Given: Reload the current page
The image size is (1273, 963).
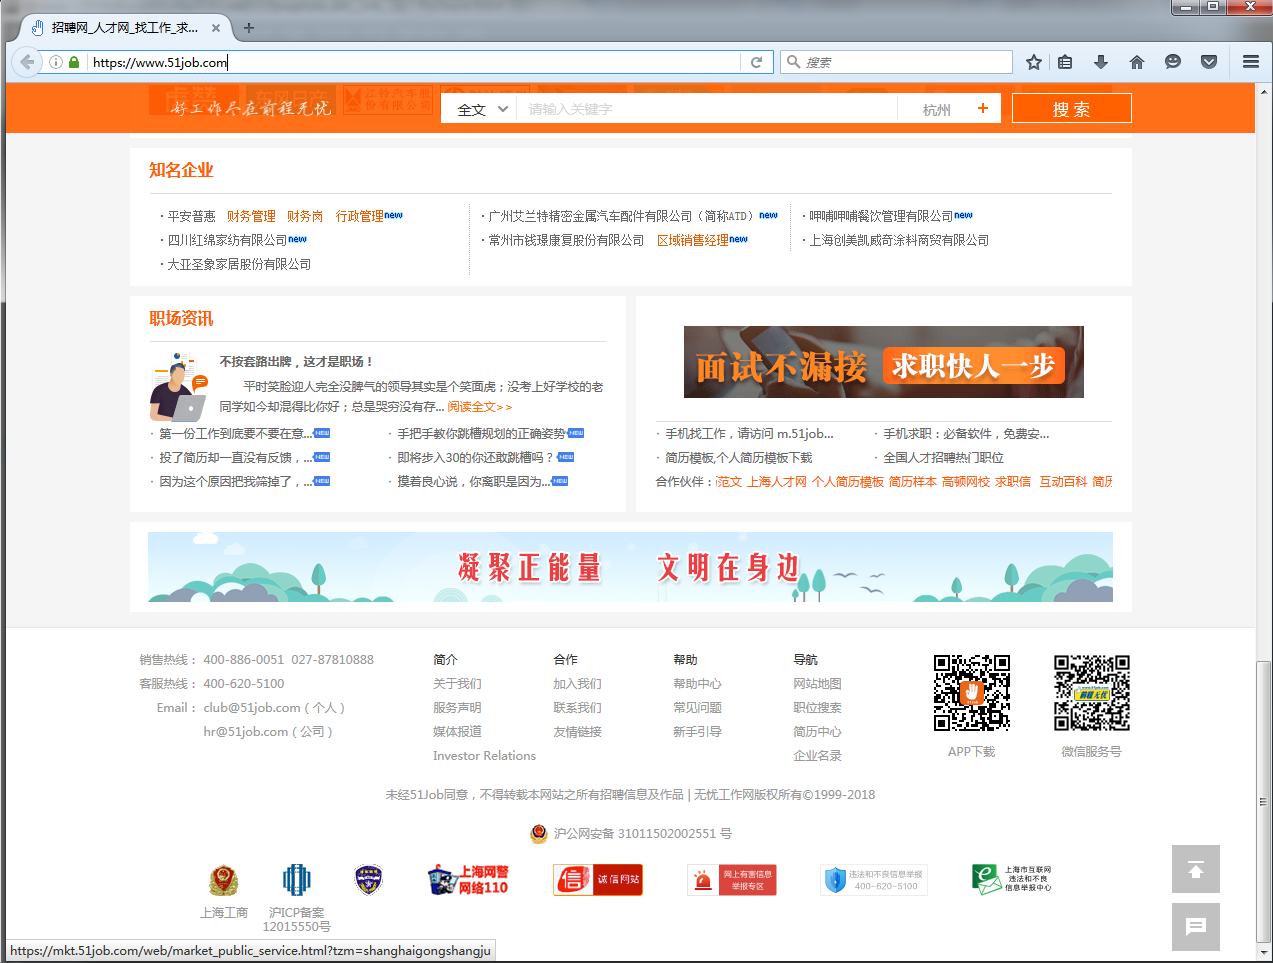Looking at the screenshot, I should (x=757, y=62).
